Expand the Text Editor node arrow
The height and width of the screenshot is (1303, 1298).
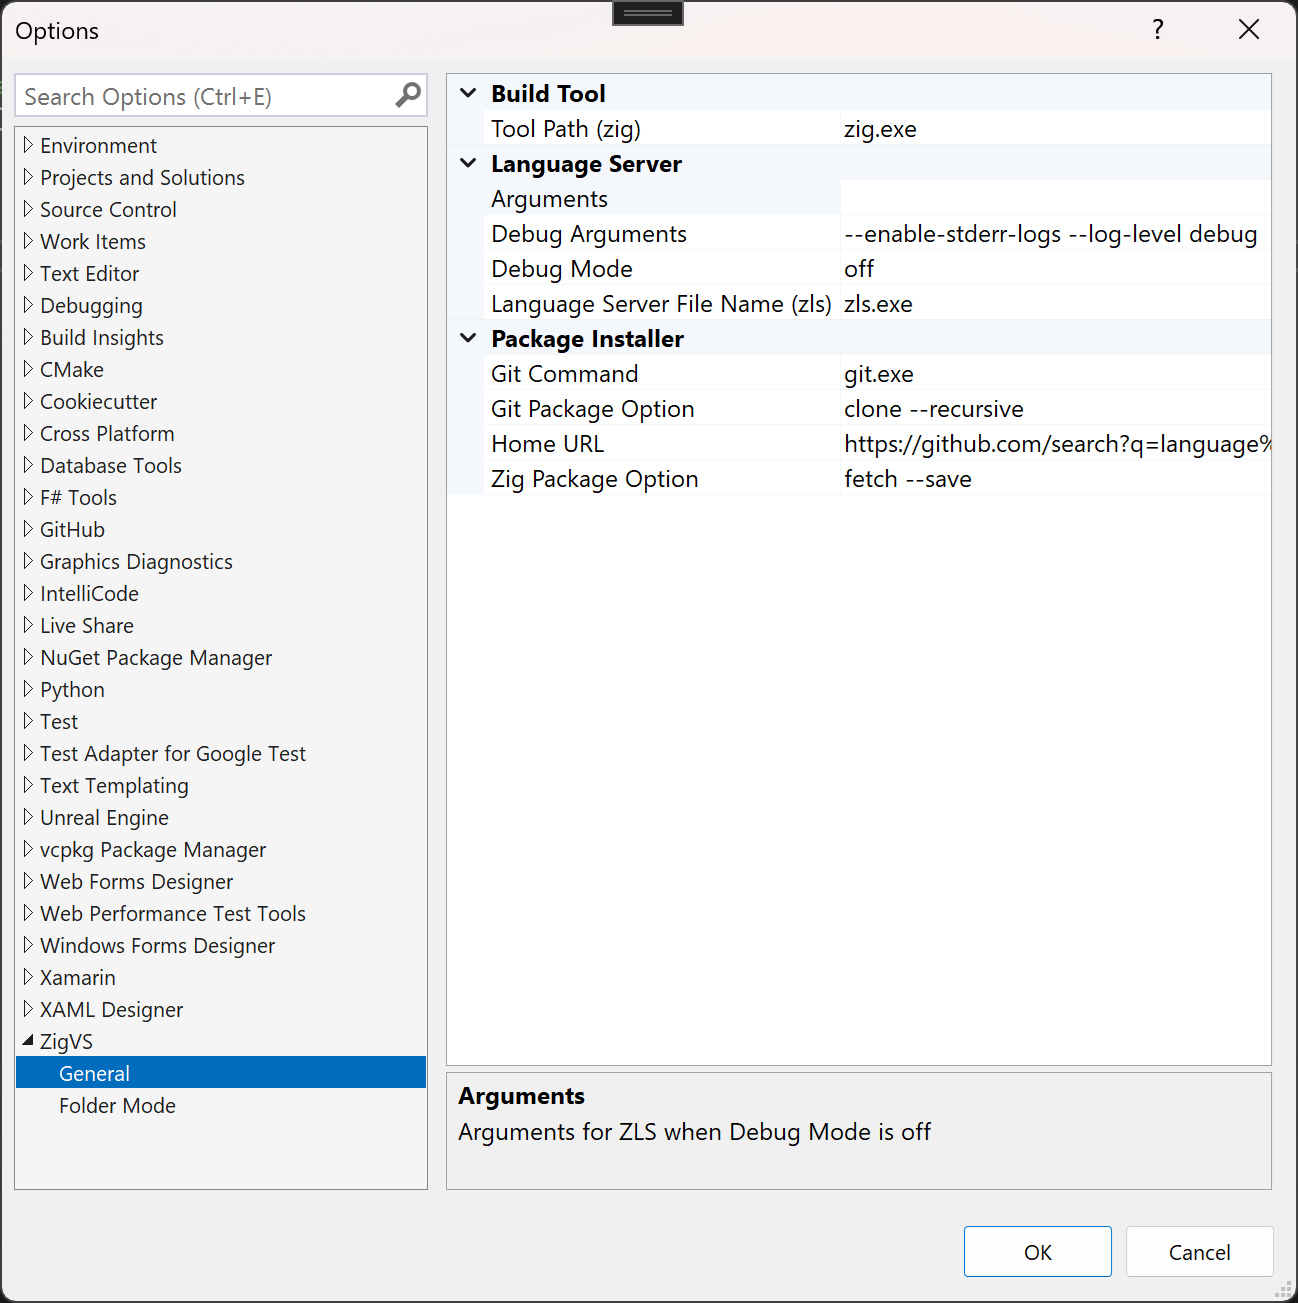pos(28,274)
